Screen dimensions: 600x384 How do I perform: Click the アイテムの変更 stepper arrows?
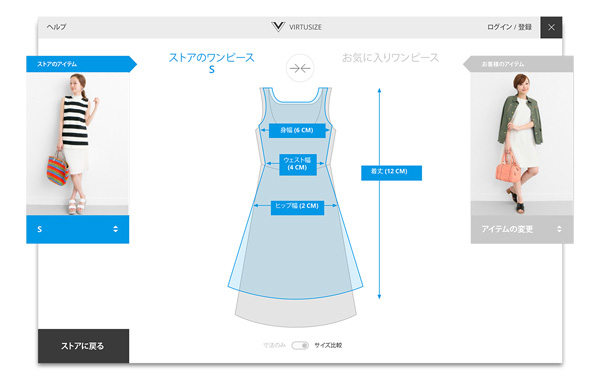[x=559, y=229]
